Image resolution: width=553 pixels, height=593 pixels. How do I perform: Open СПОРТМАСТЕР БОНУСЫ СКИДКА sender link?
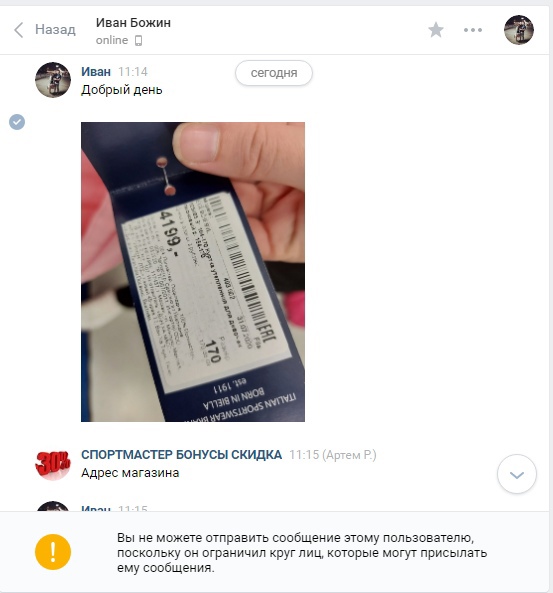(x=182, y=455)
